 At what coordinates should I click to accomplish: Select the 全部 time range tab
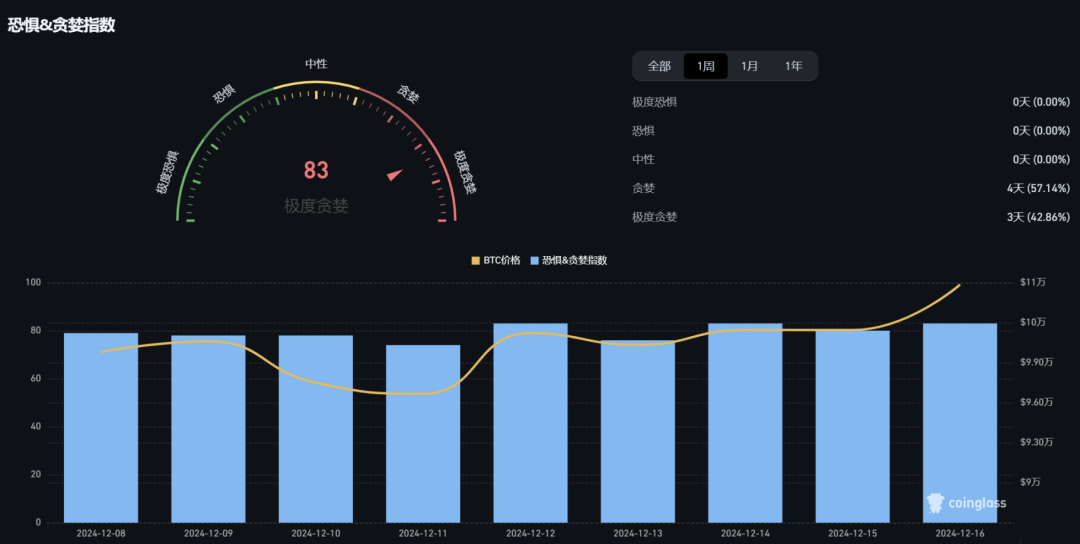(x=659, y=66)
